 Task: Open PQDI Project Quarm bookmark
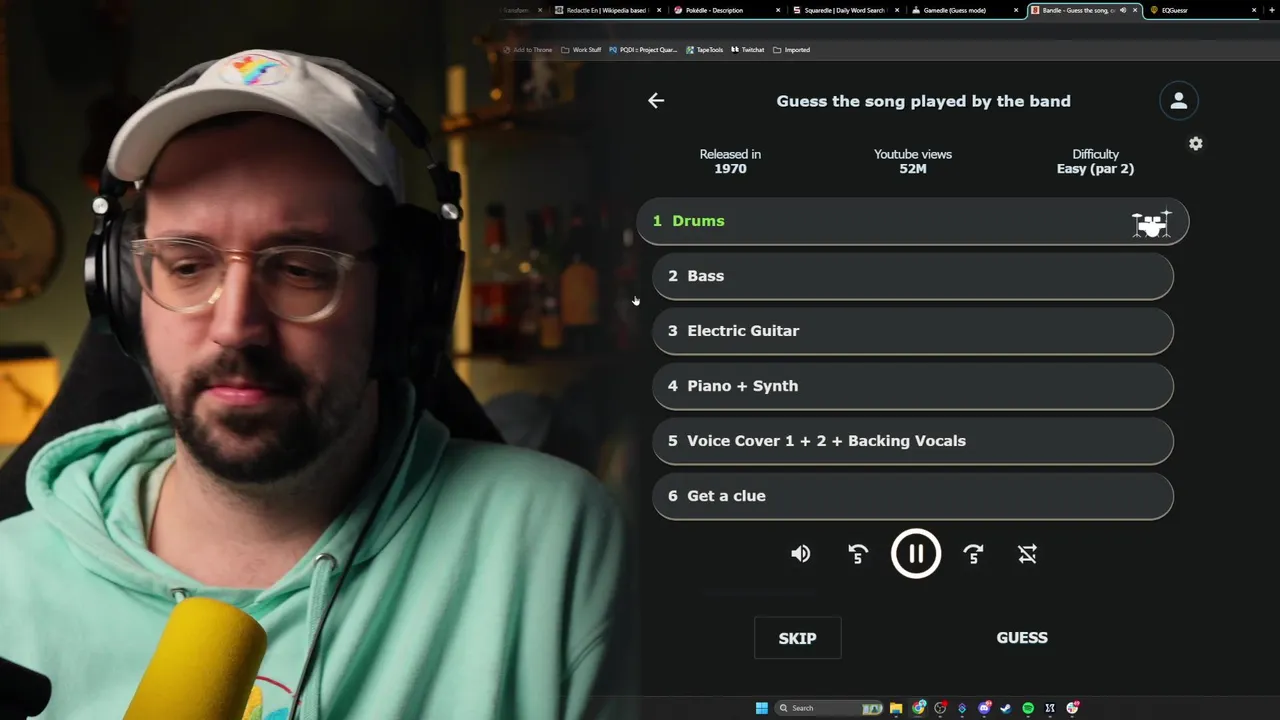[x=643, y=50]
